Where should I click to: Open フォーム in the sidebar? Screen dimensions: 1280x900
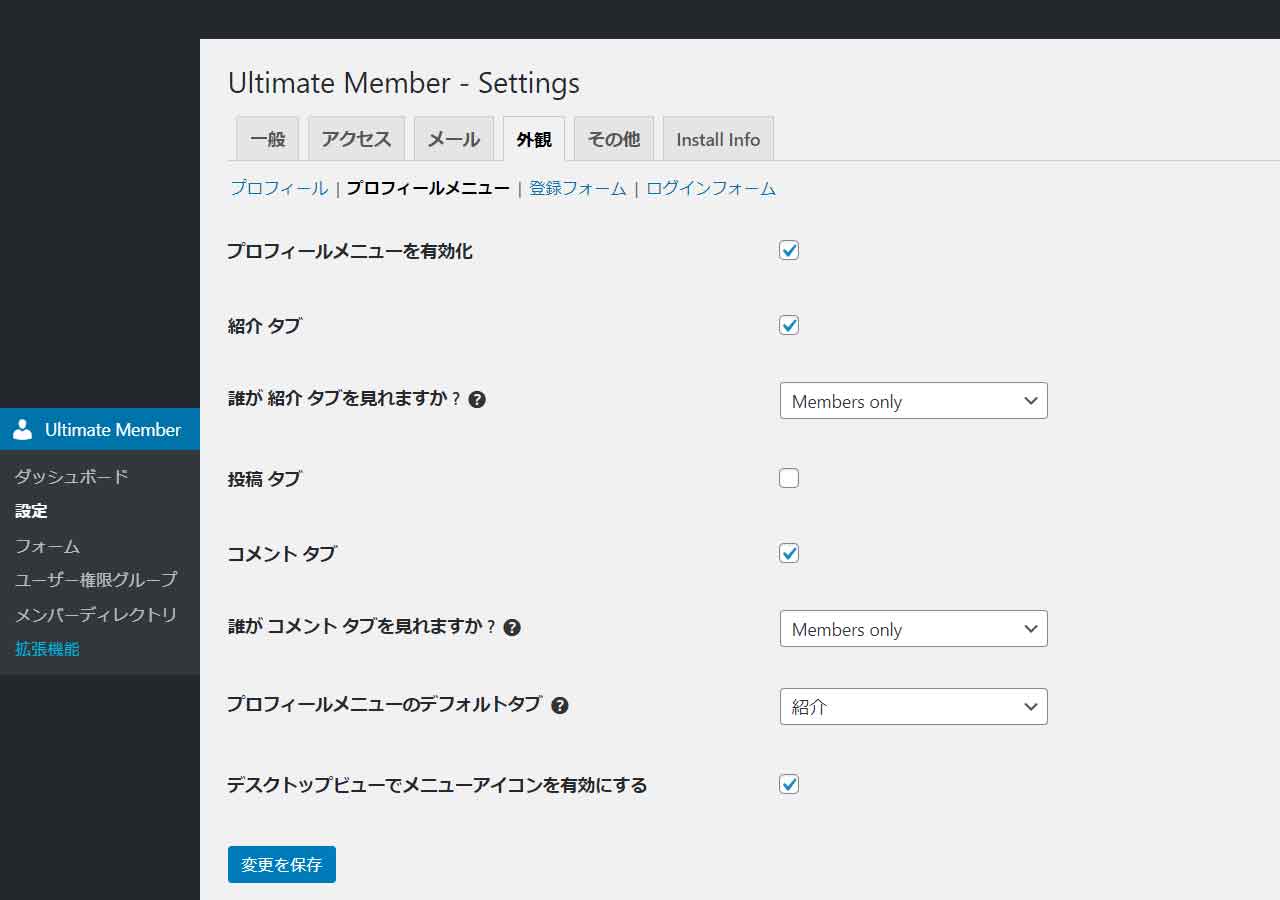click(47, 546)
